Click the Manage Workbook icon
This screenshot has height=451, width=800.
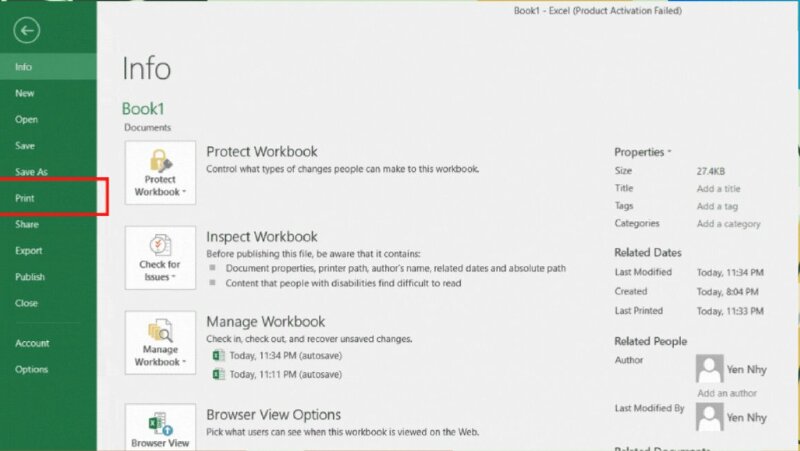160,329
